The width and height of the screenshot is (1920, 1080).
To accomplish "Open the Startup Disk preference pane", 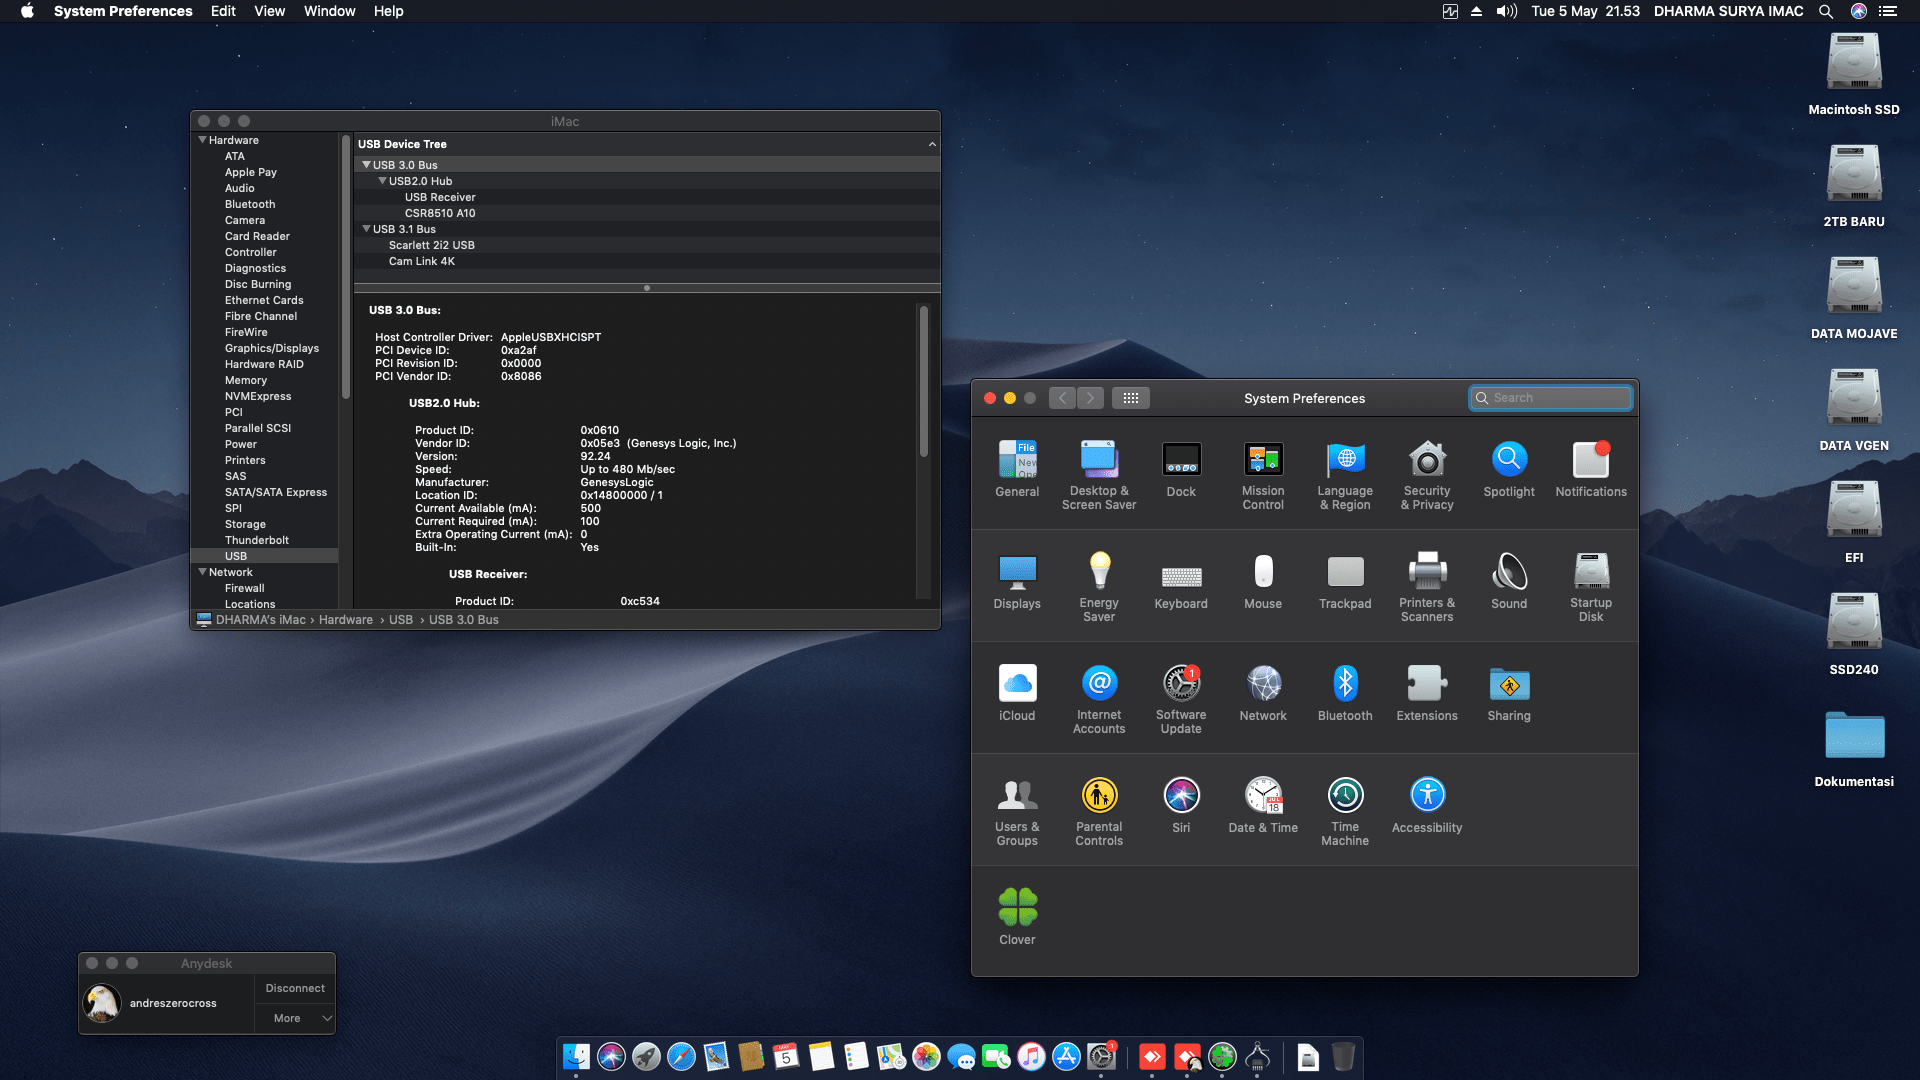I will [x=1591, y=587].
